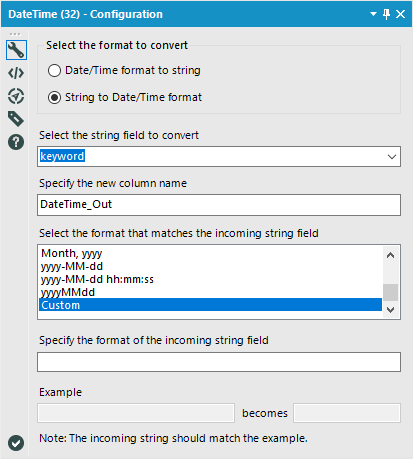Select 'Month, yyyy' format in list
Screen dimensions: 413x459
pyautogui.click(x=210, y=253)
